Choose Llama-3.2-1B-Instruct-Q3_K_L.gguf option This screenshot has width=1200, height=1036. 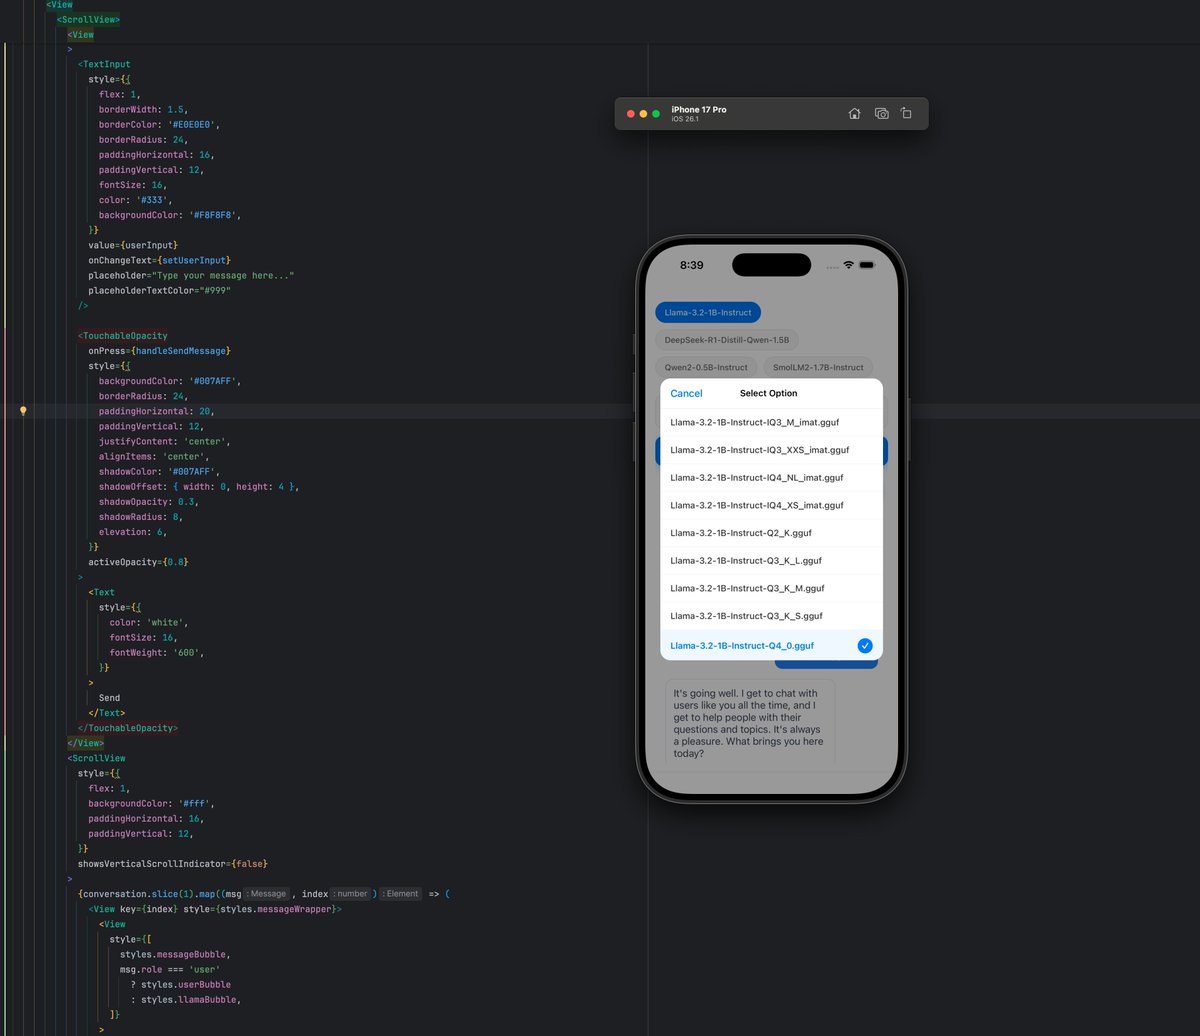[771, 561]
